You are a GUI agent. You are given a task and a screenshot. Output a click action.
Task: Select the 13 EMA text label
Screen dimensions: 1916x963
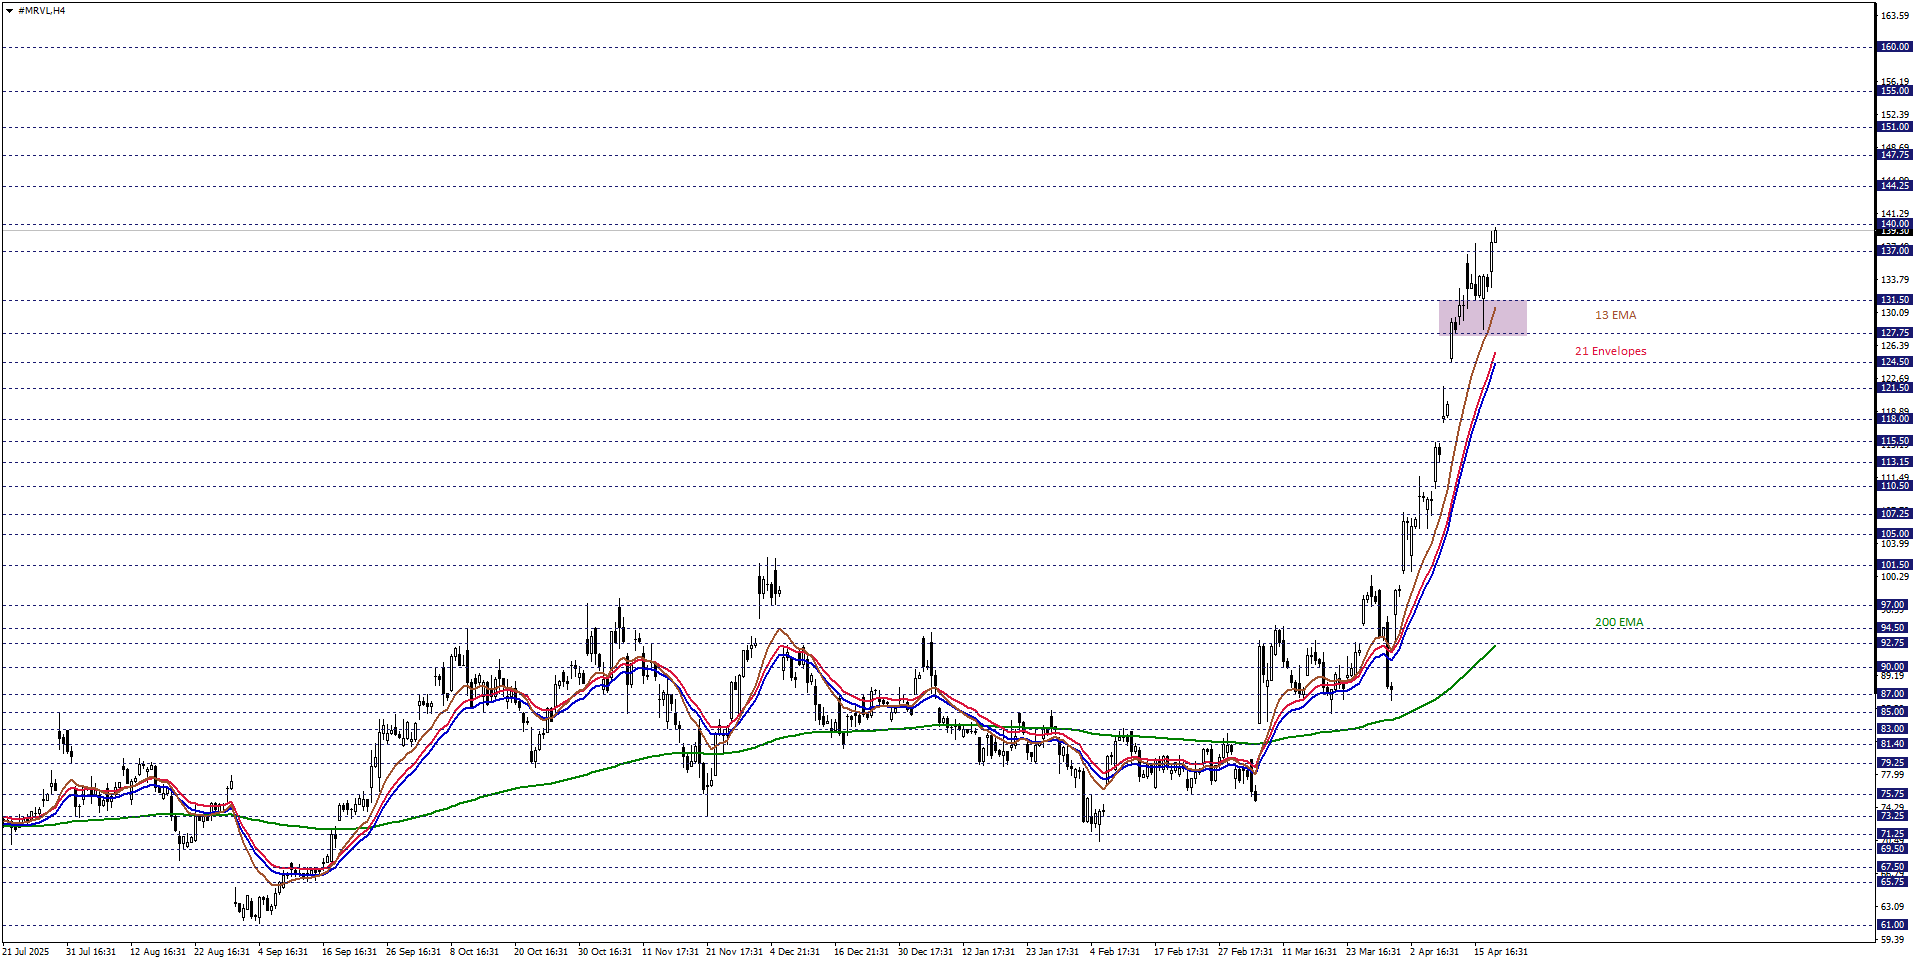tap(1615, 316)
